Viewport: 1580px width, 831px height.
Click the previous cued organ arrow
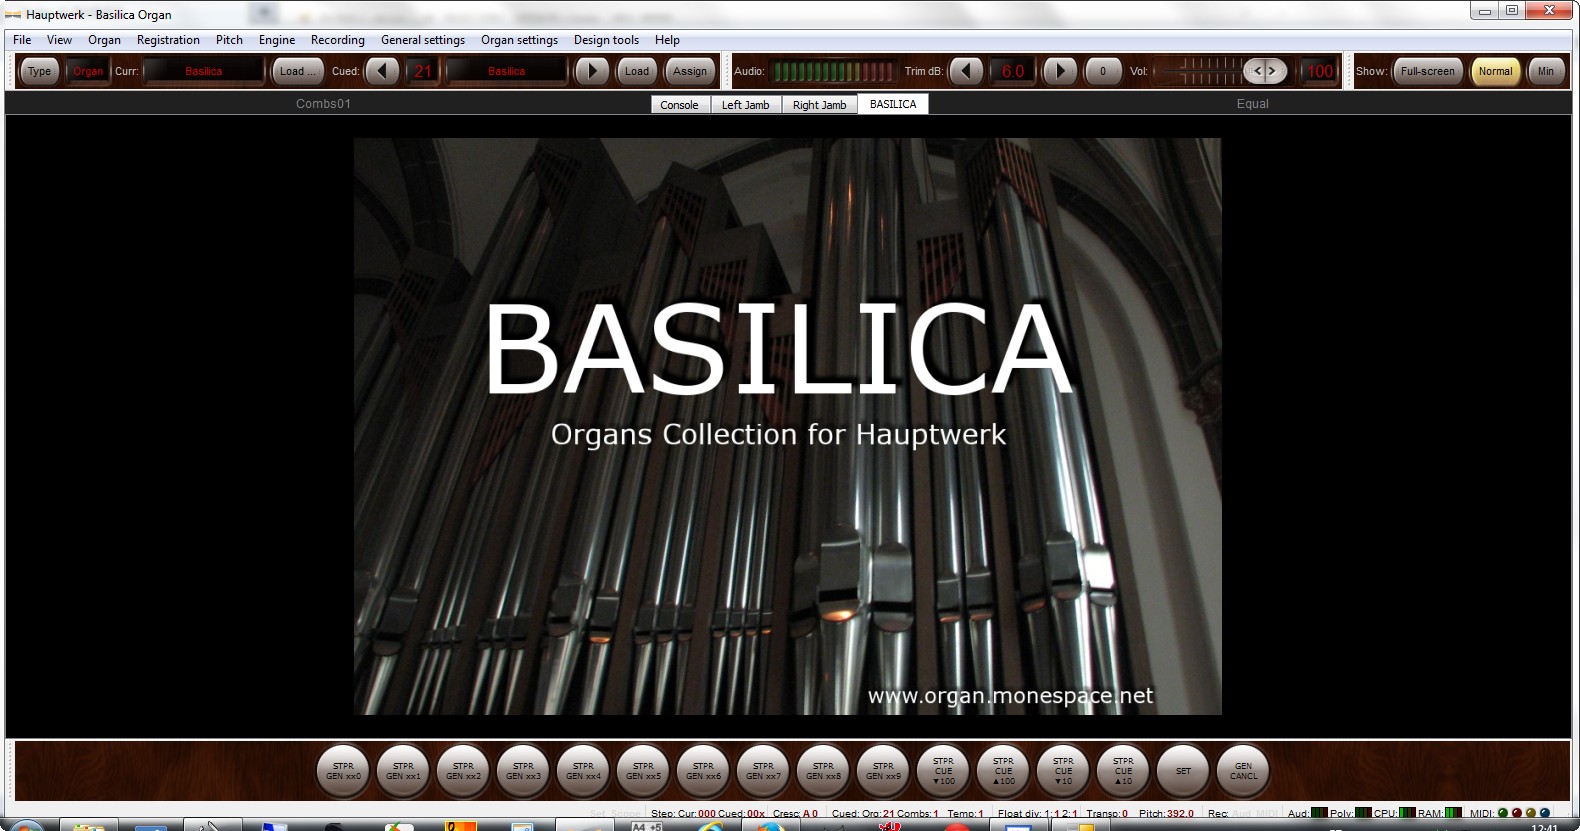pos(381,71)
